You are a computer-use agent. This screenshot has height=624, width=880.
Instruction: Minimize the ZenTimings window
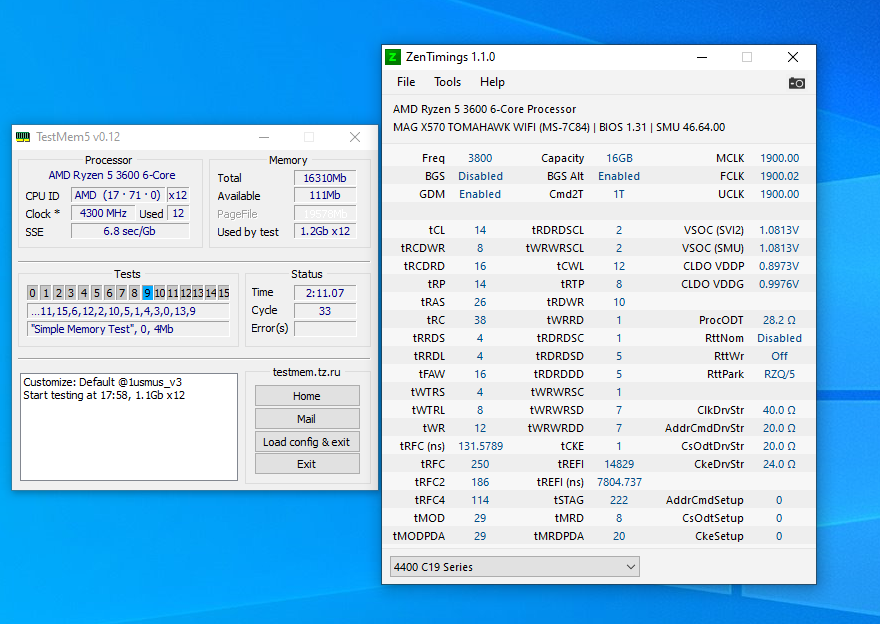click(x=702, y=57)
